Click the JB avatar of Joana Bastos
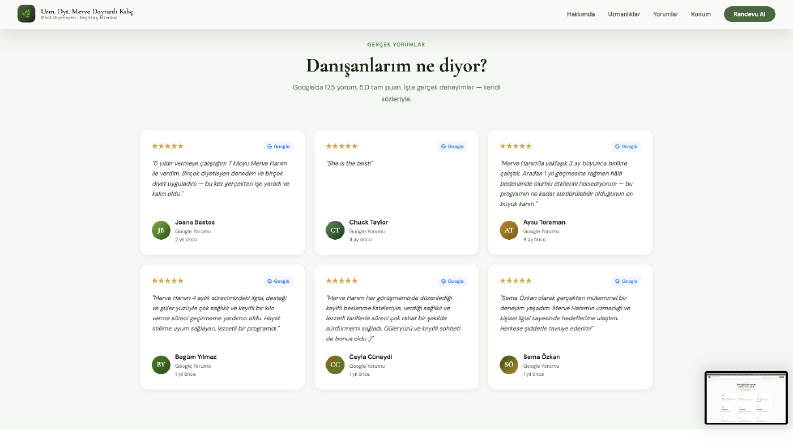 pos(161,230)
